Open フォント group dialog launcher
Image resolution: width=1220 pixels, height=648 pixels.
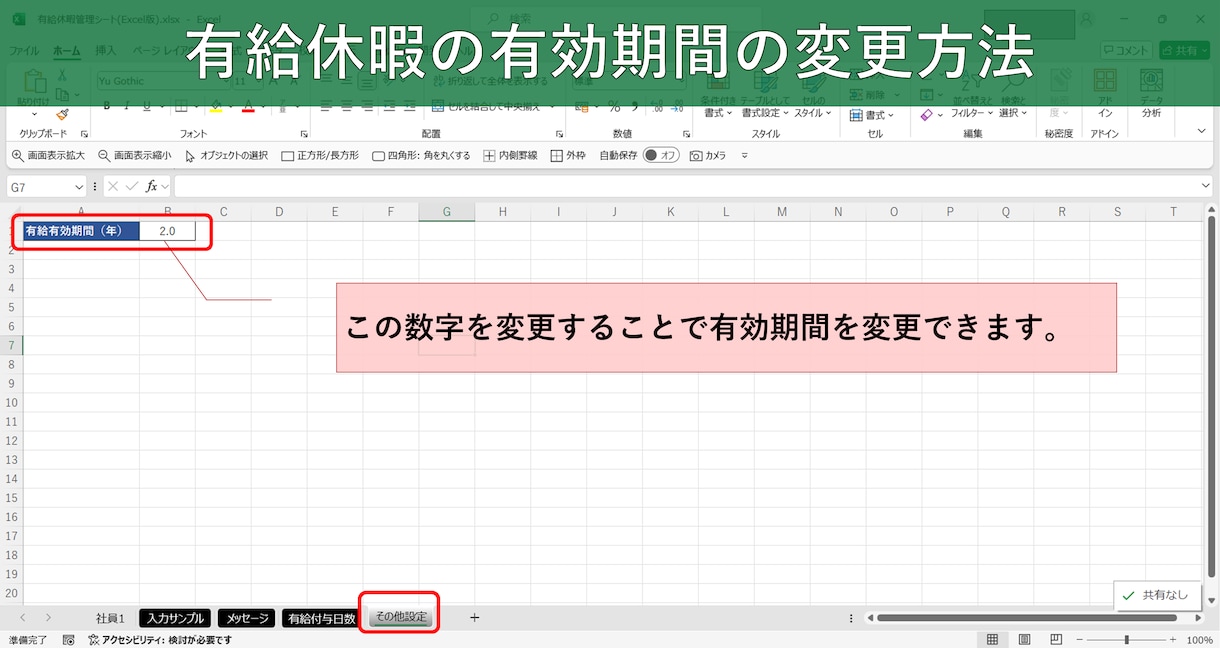click(x=304, y=134)
